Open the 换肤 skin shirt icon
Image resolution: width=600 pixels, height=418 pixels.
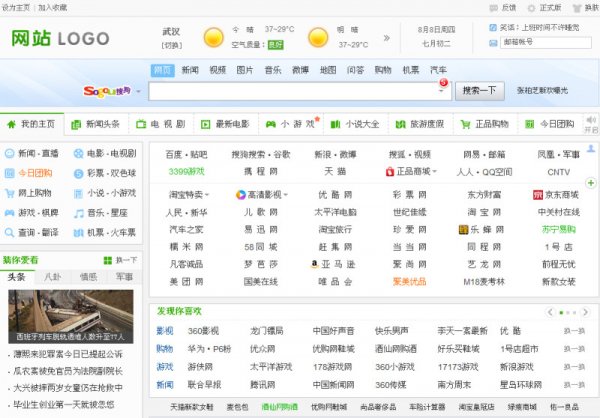pos(577,8)
